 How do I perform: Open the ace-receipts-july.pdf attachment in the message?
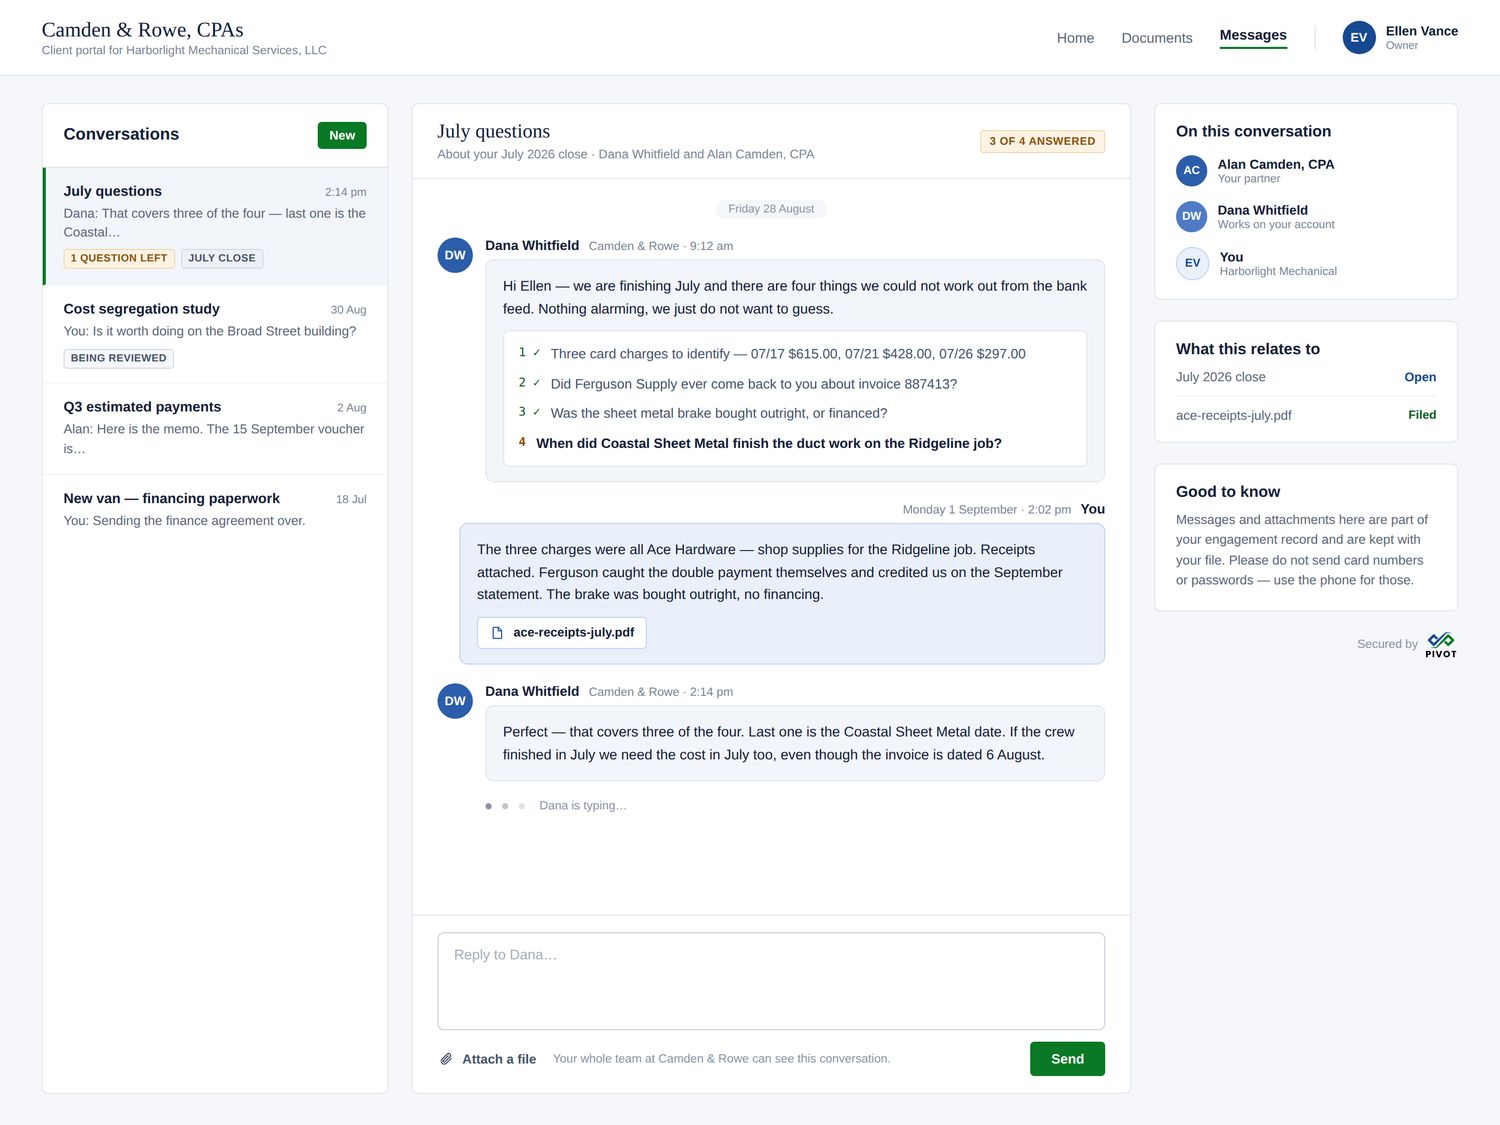(x=562, y=633)
